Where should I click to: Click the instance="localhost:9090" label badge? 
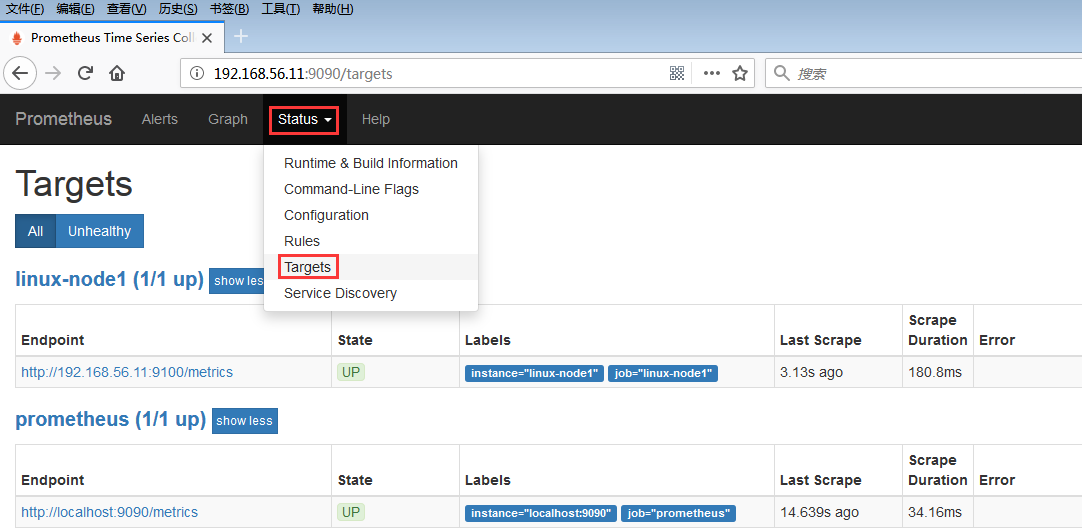pyautogui.click(x=541, y=513)
